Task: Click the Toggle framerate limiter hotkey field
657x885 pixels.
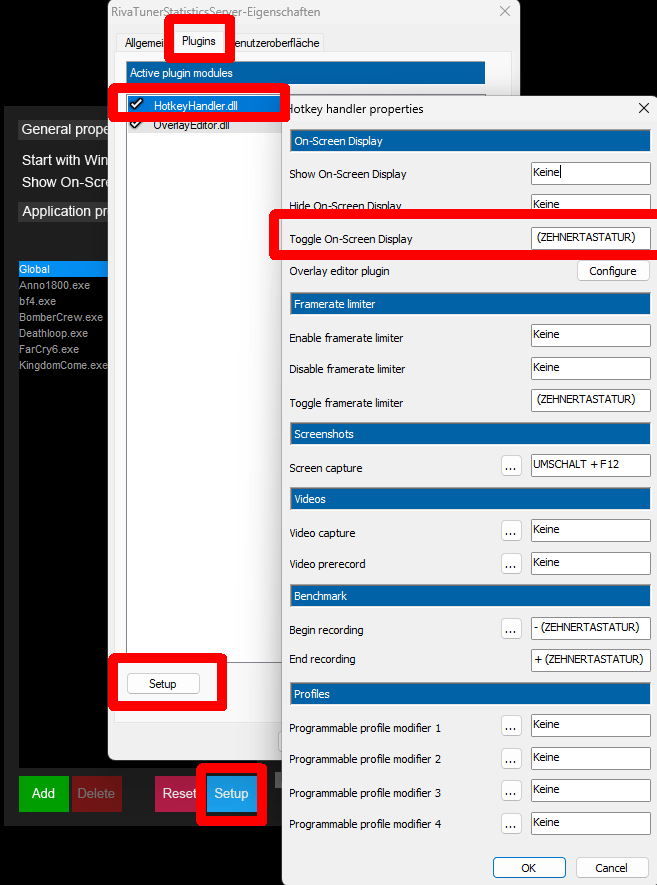Action: pos(590,400)
